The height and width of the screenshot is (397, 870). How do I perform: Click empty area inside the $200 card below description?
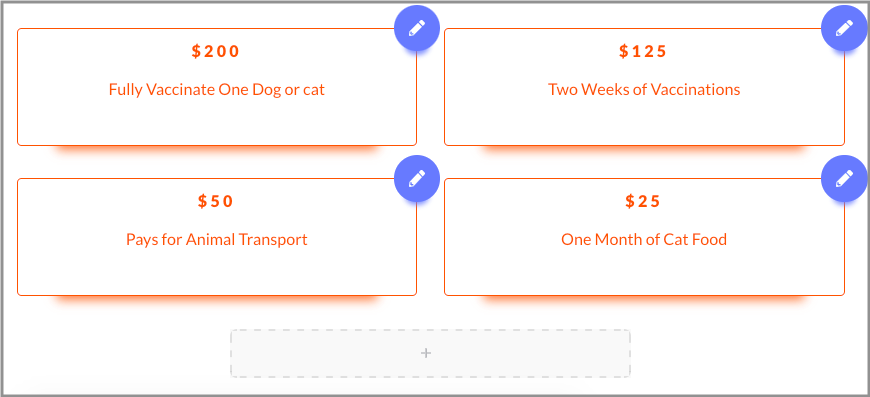coord(216,123)
